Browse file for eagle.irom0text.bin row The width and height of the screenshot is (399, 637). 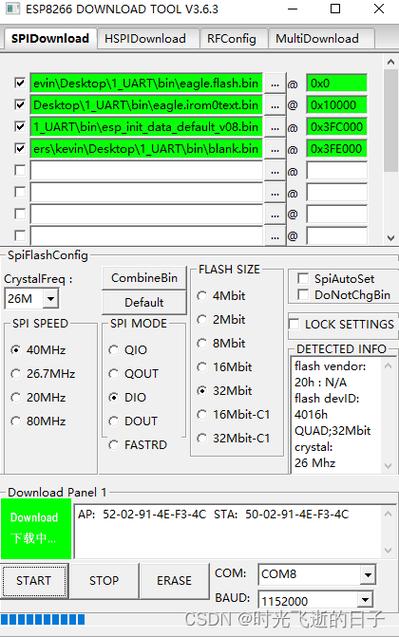click(275, 106)
